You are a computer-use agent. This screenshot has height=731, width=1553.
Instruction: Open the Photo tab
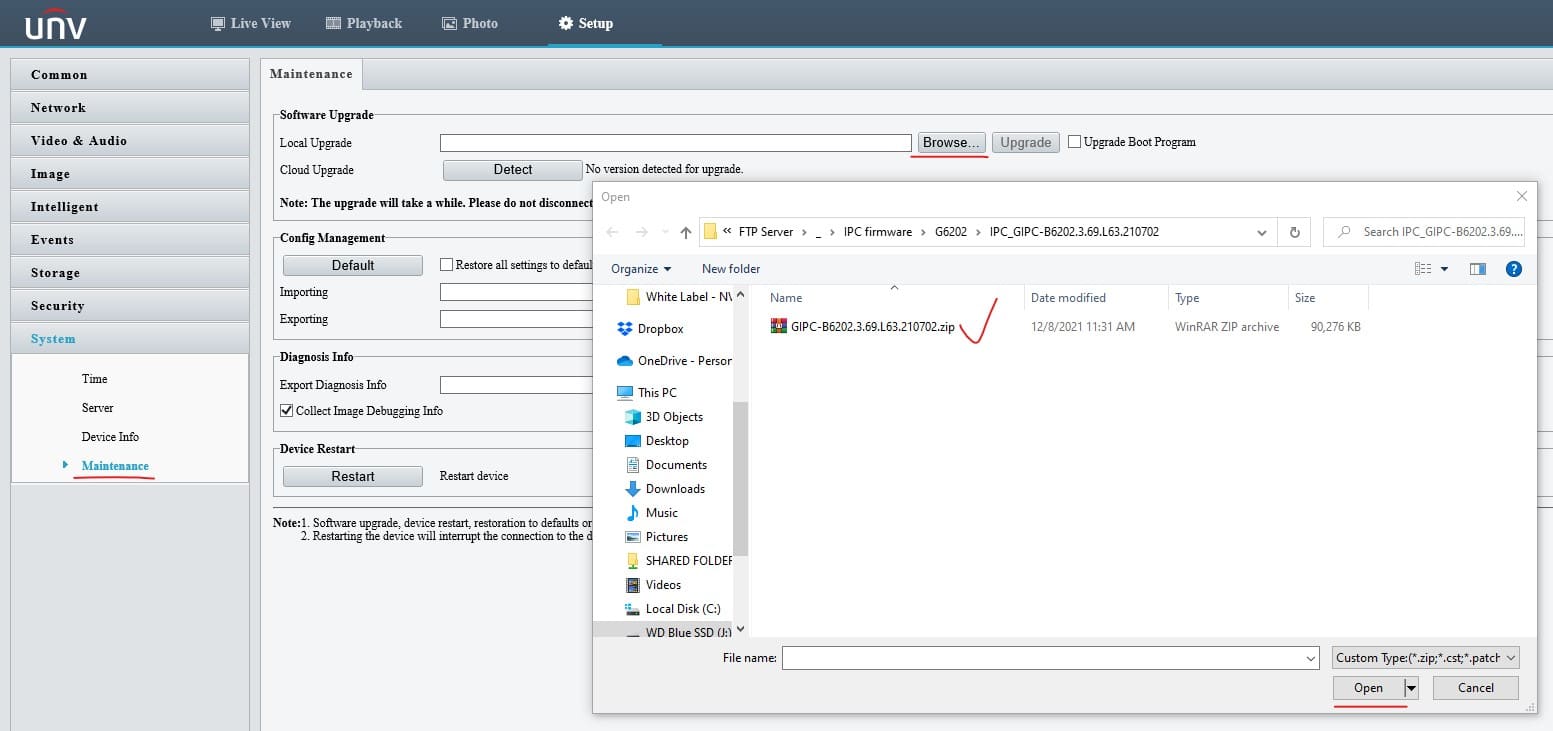click(x=469, y=23)
